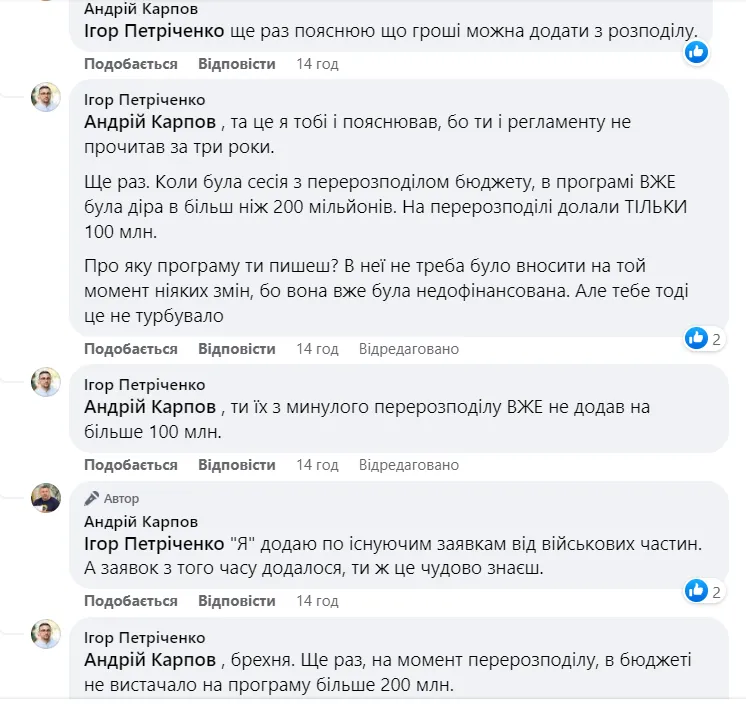This screenshot has height=712, width=746.
Task: Open Відредаговано under the 'не турбувало' comment
Action: coord(408,349)
